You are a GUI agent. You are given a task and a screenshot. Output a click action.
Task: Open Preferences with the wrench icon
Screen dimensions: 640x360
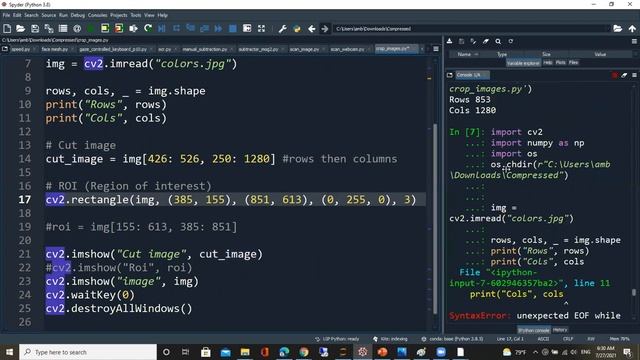coord(282,29)
